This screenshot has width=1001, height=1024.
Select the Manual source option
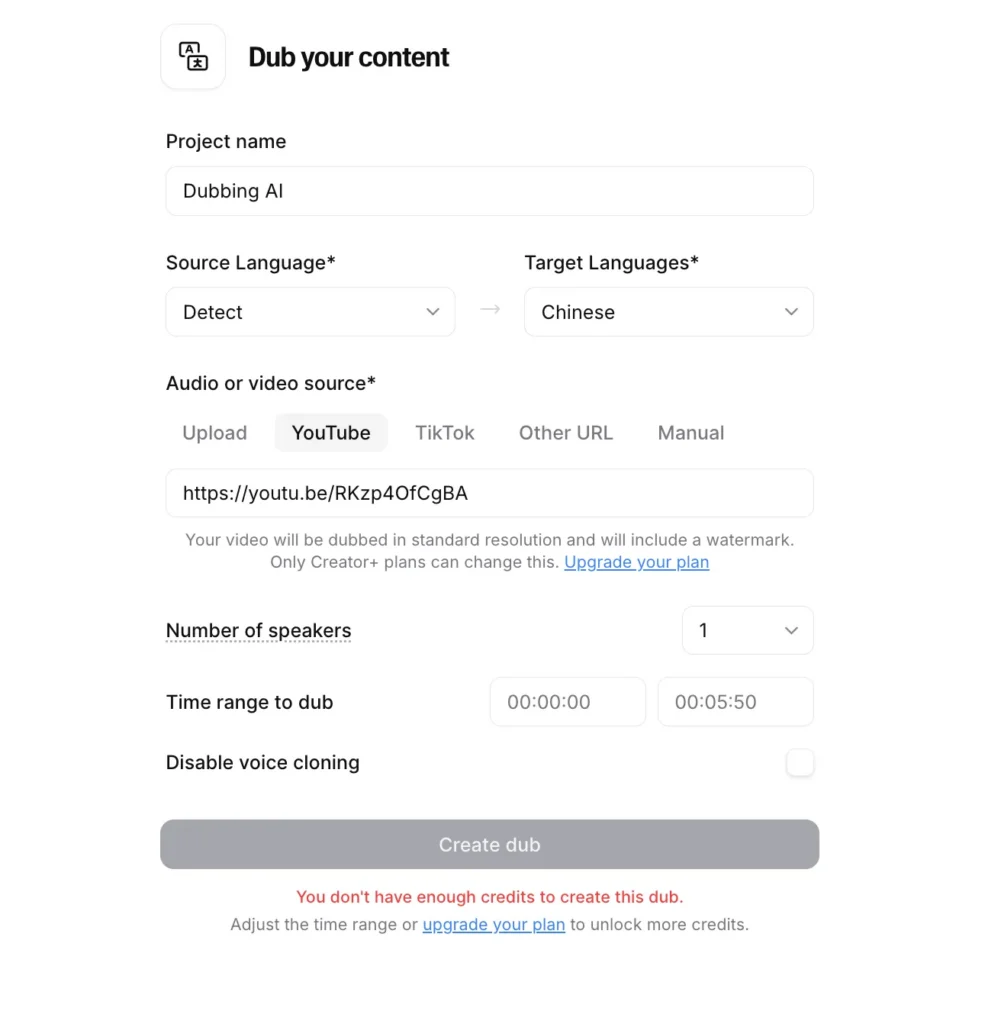[690, 432]
